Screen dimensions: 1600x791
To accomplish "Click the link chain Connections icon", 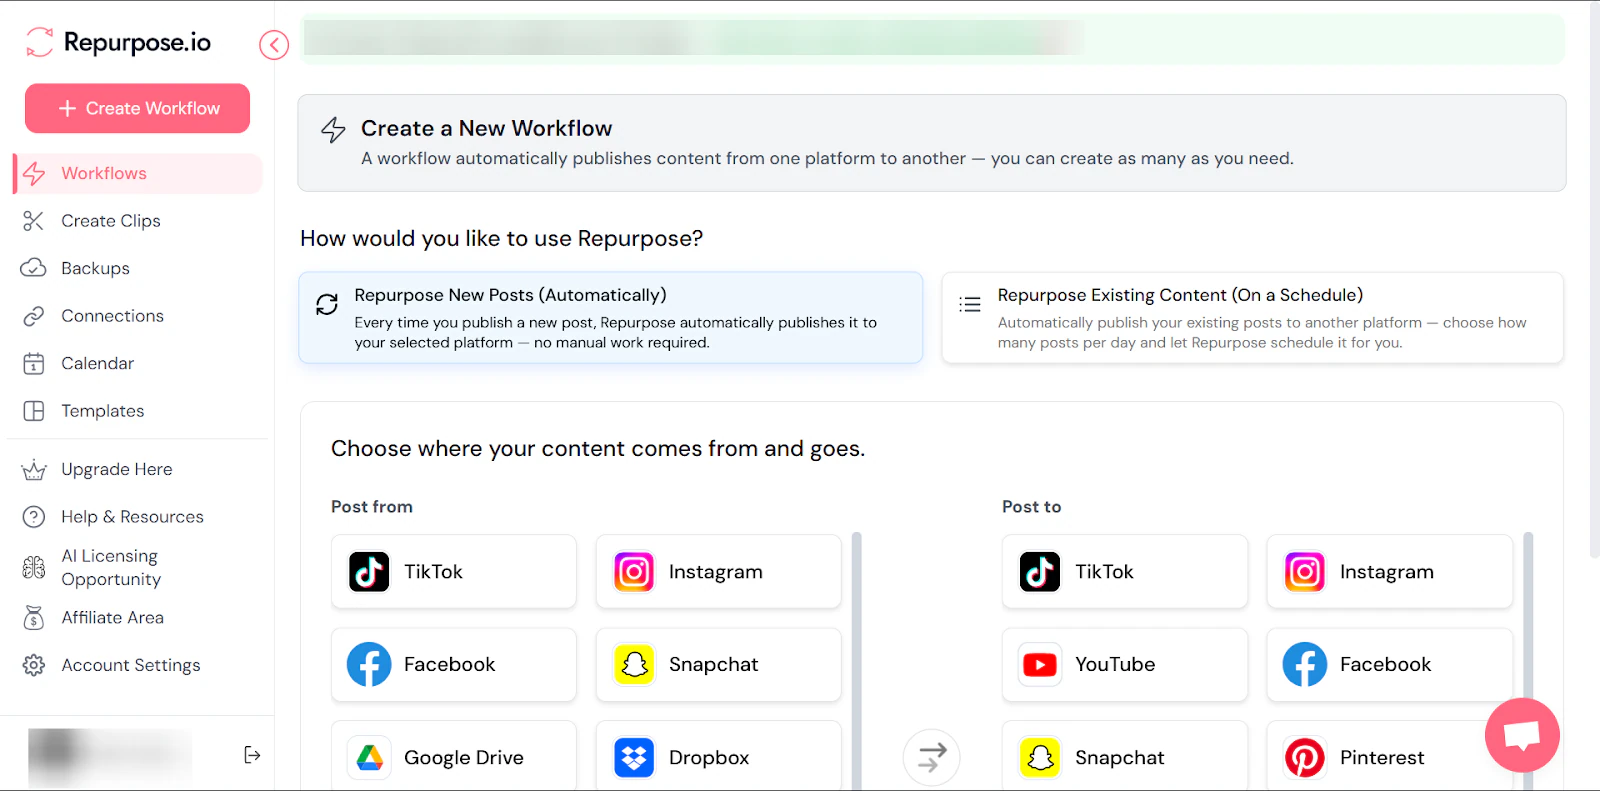I will point(34,316).
